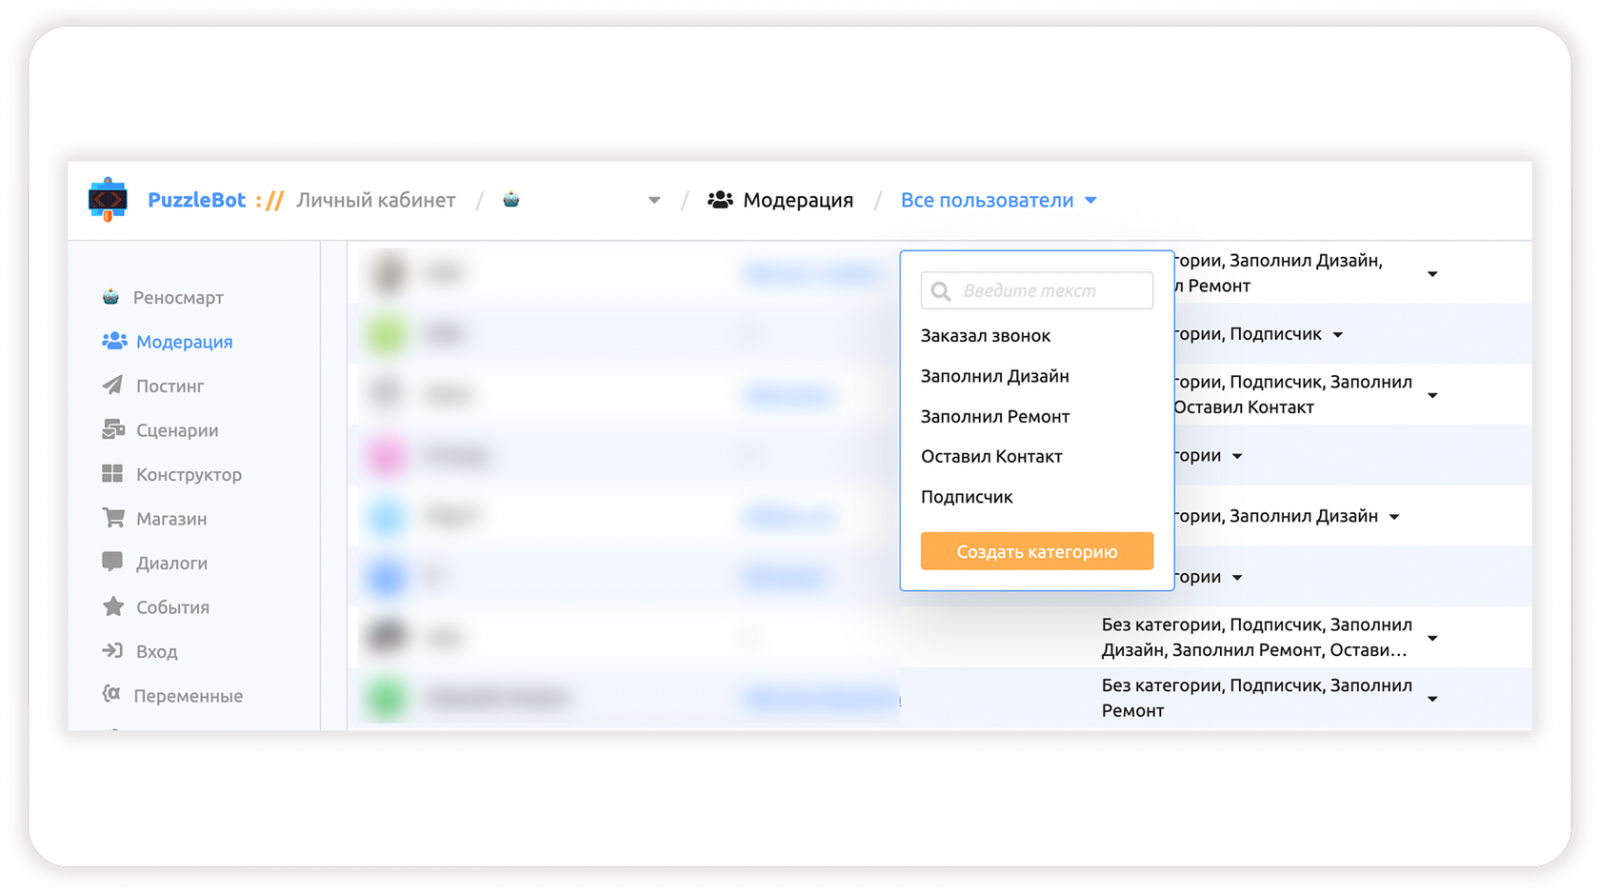
Task: Click the Реносмарт bot icon in sidebar
Action: point(111,297)
